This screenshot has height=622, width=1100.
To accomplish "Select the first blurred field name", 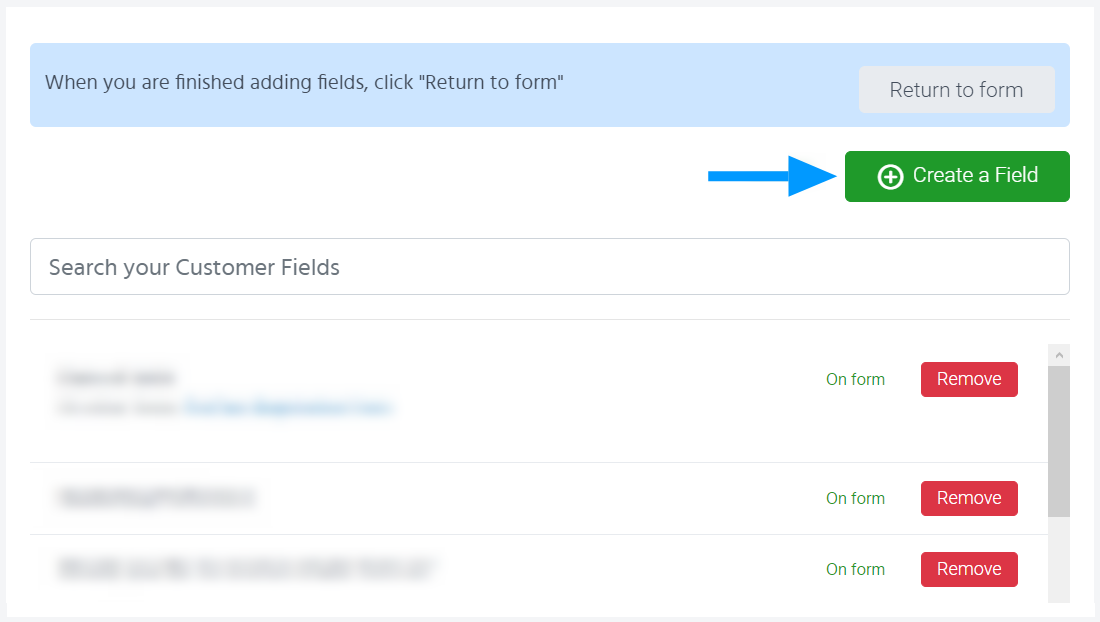I will 116,378.
